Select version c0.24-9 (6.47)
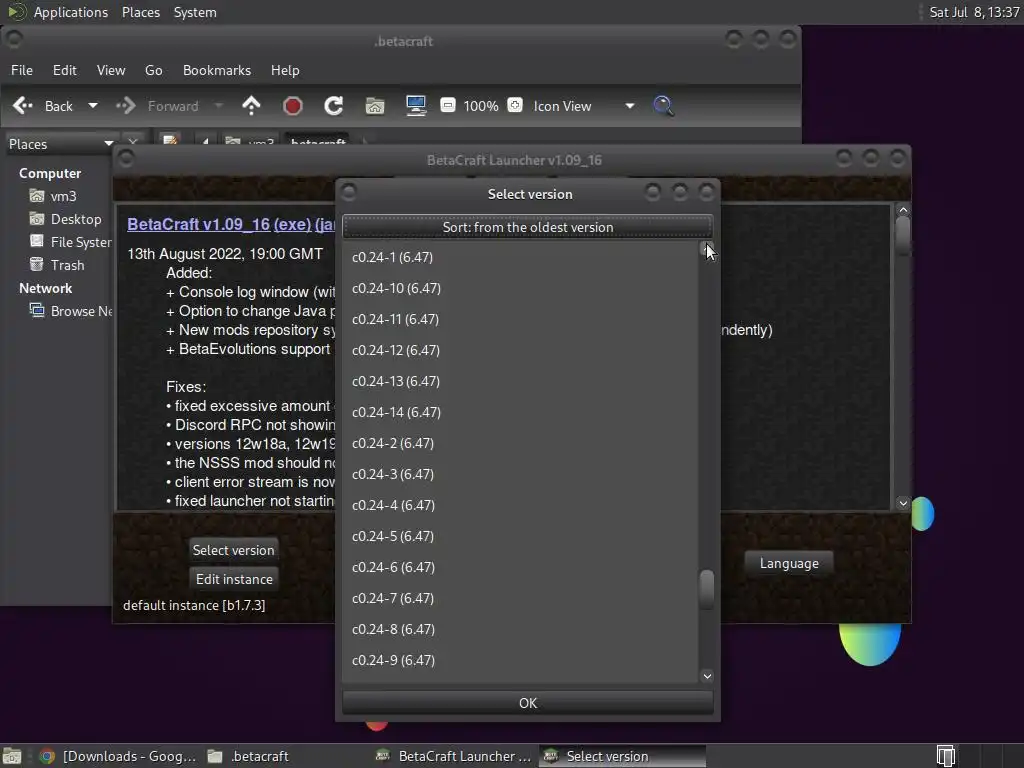The width and height of the screenshot is (1024, 768). pyautogui.click(x=520, y=660)
